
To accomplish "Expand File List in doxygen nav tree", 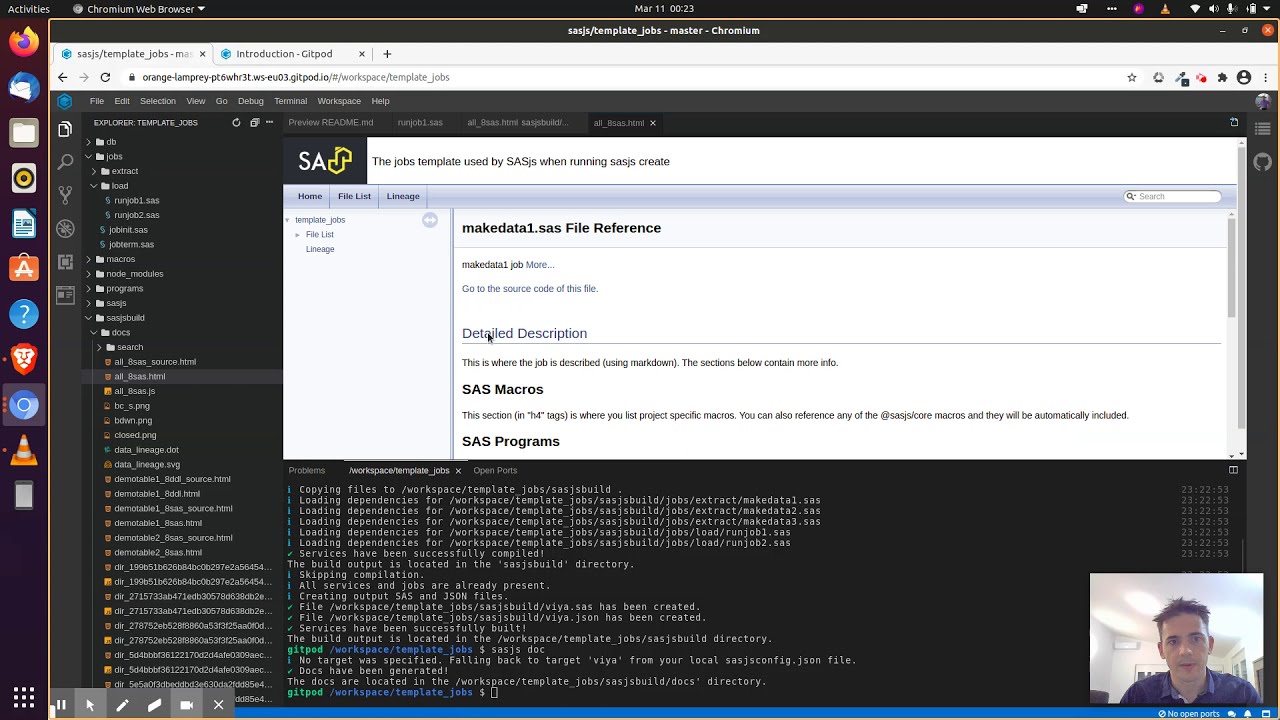I will [x=297, y=235].
